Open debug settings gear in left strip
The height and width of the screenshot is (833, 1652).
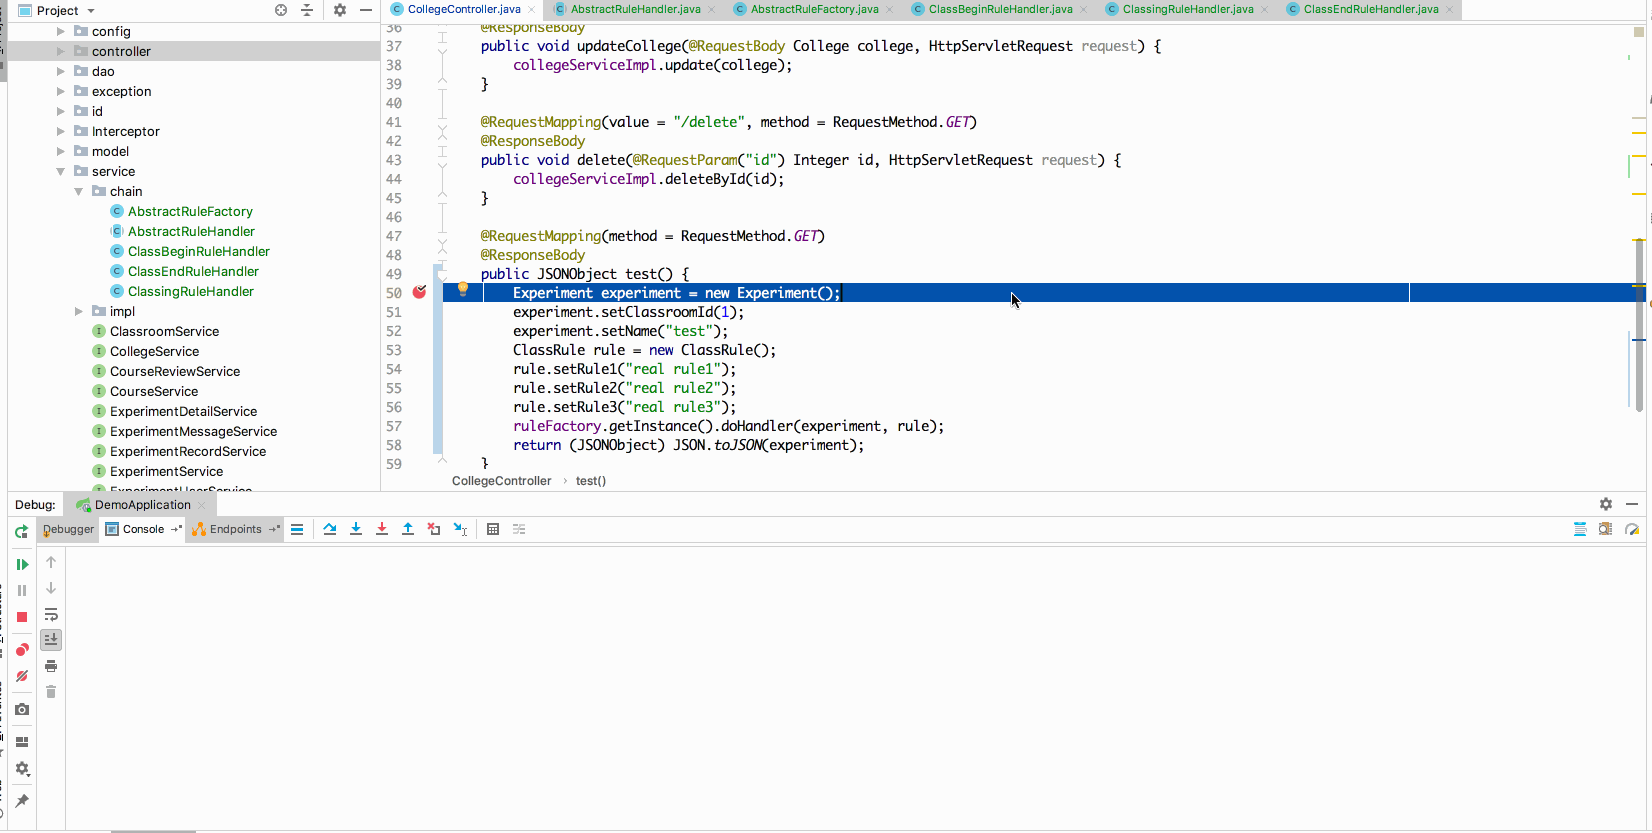[22, 769]
